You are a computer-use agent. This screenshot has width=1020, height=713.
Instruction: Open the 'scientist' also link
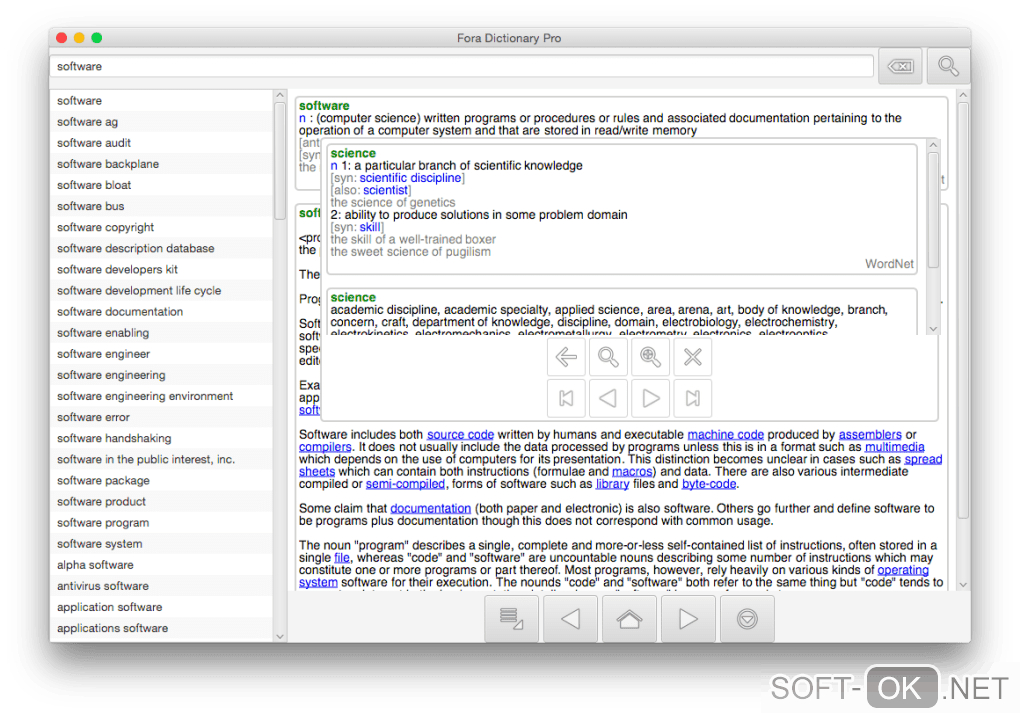pyautogui.click(x=386, y=191)
